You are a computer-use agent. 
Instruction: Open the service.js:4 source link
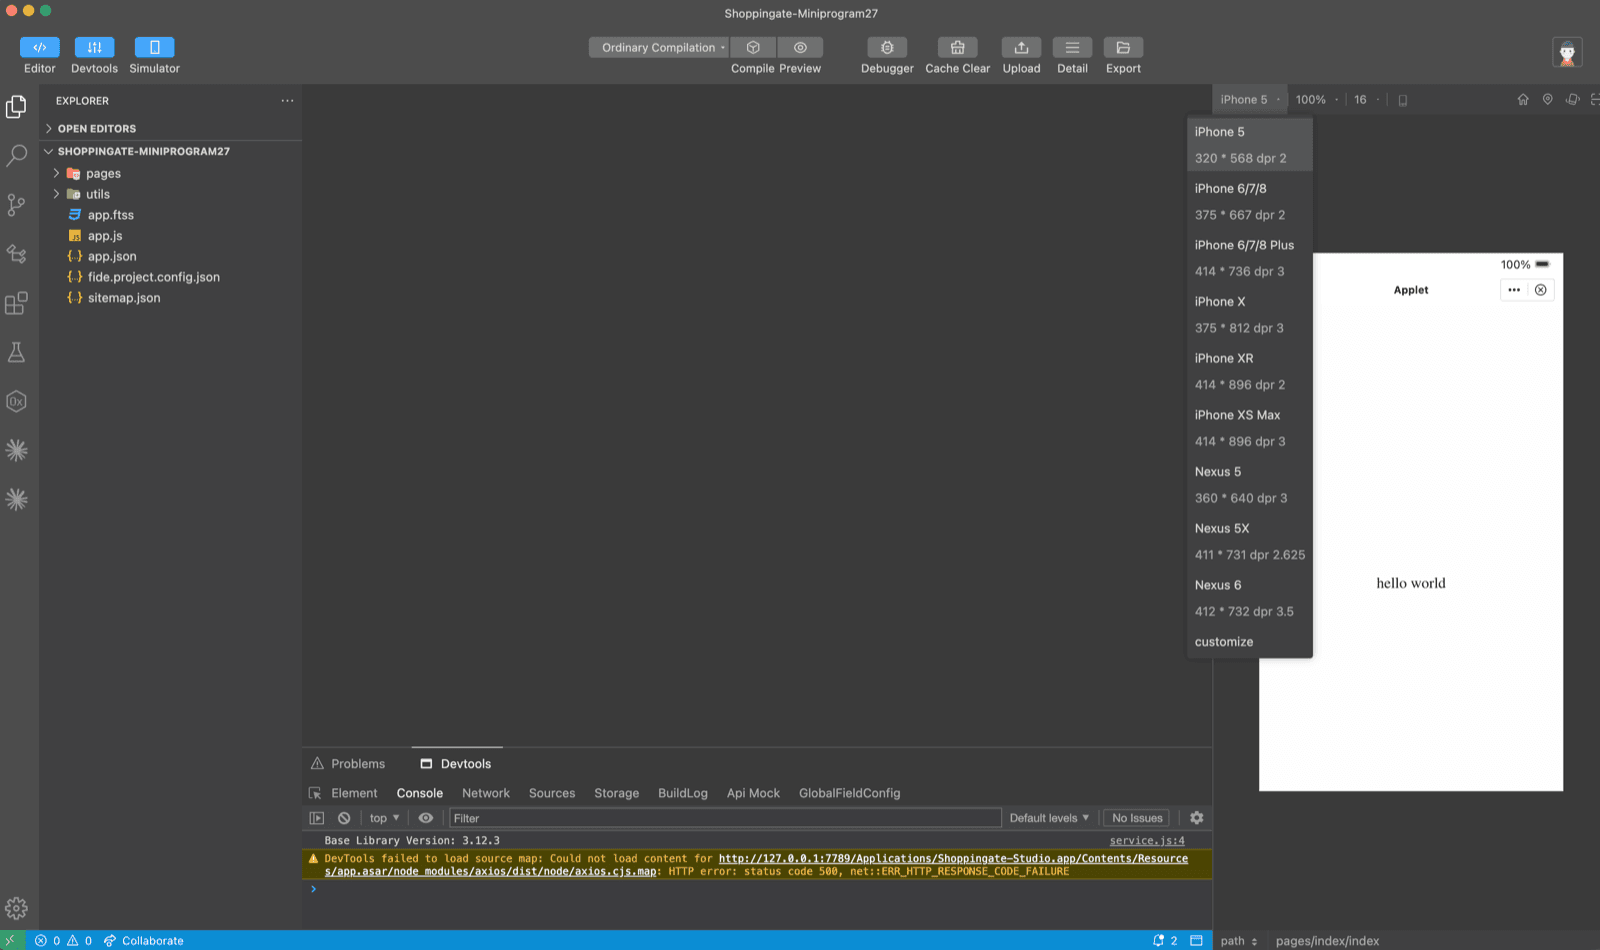(x=1147, y=841)
